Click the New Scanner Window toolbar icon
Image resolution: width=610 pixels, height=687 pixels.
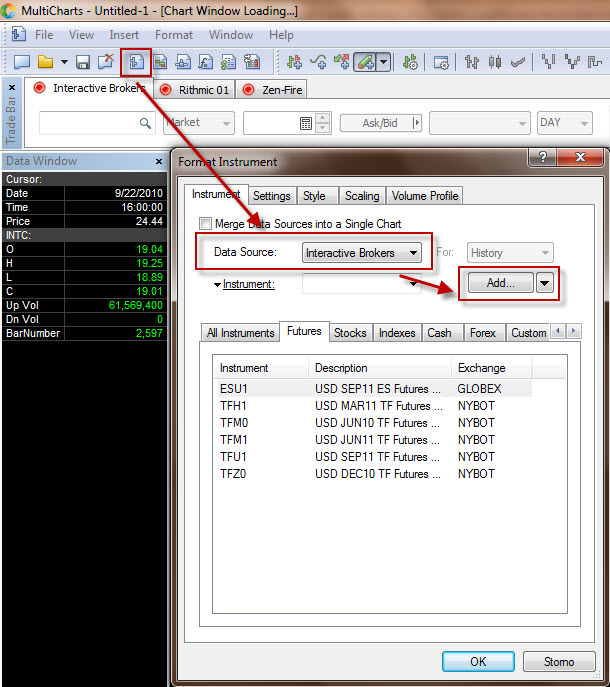(x=160, y=62)
